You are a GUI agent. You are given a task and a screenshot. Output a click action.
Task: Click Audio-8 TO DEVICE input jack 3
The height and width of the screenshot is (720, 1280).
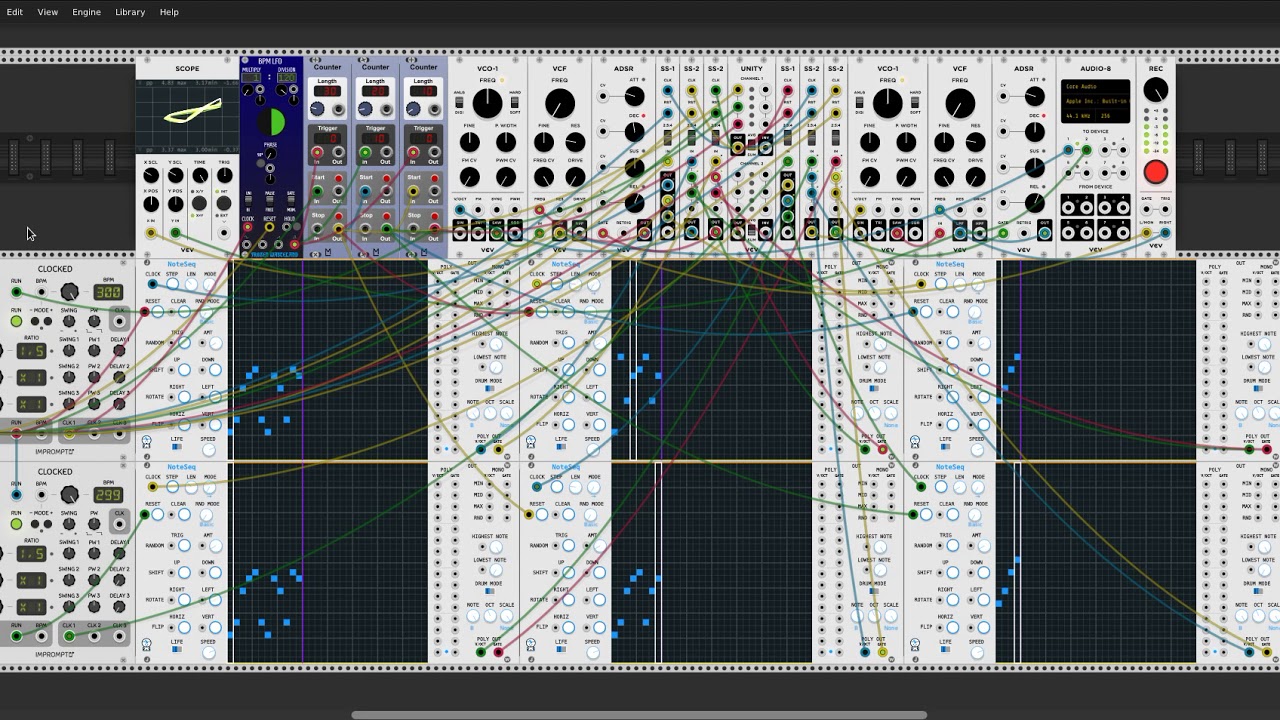1104,150
